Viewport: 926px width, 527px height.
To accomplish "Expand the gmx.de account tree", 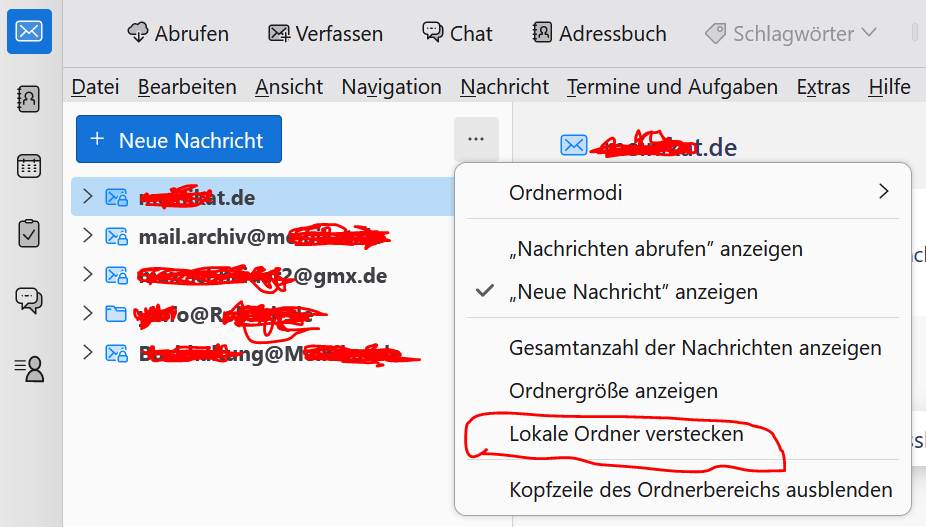I will [x=87, y=274].
